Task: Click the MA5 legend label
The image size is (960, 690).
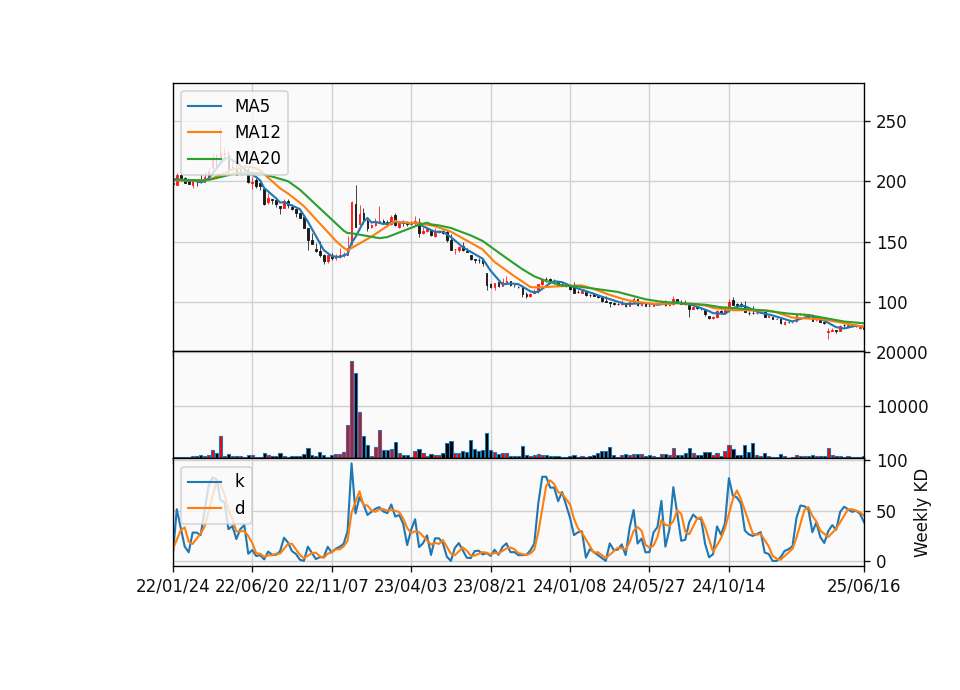Action: [252, 106]
